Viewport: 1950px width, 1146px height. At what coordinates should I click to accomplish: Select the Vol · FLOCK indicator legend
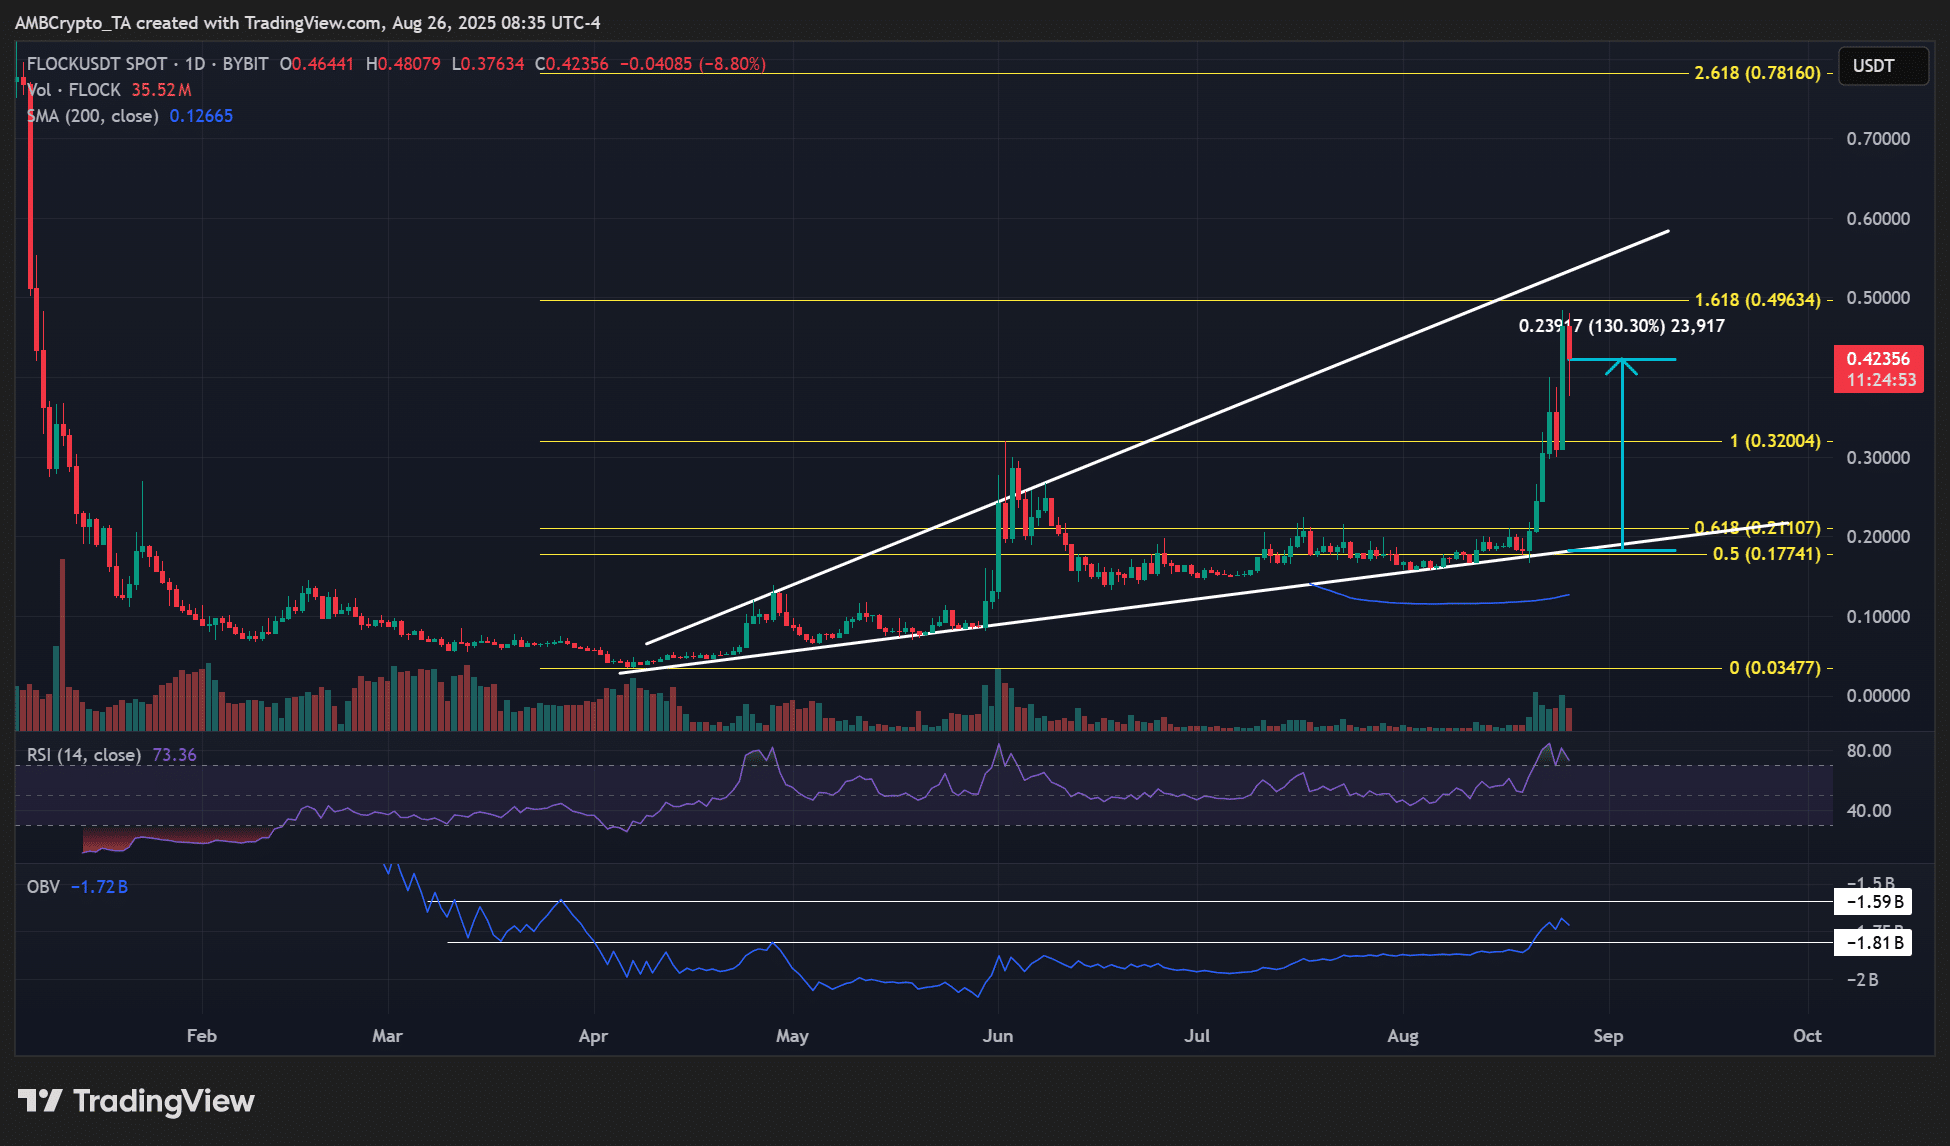(75, 90)
